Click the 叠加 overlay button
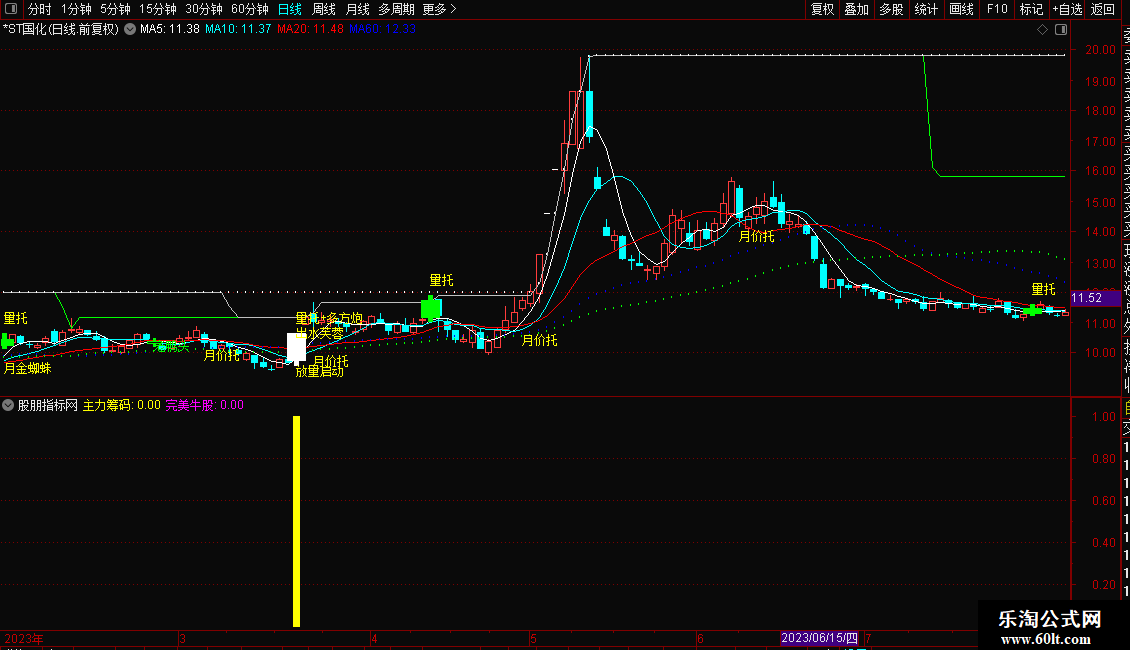This screenshot has width=1130, height=650. coord(857,9)
